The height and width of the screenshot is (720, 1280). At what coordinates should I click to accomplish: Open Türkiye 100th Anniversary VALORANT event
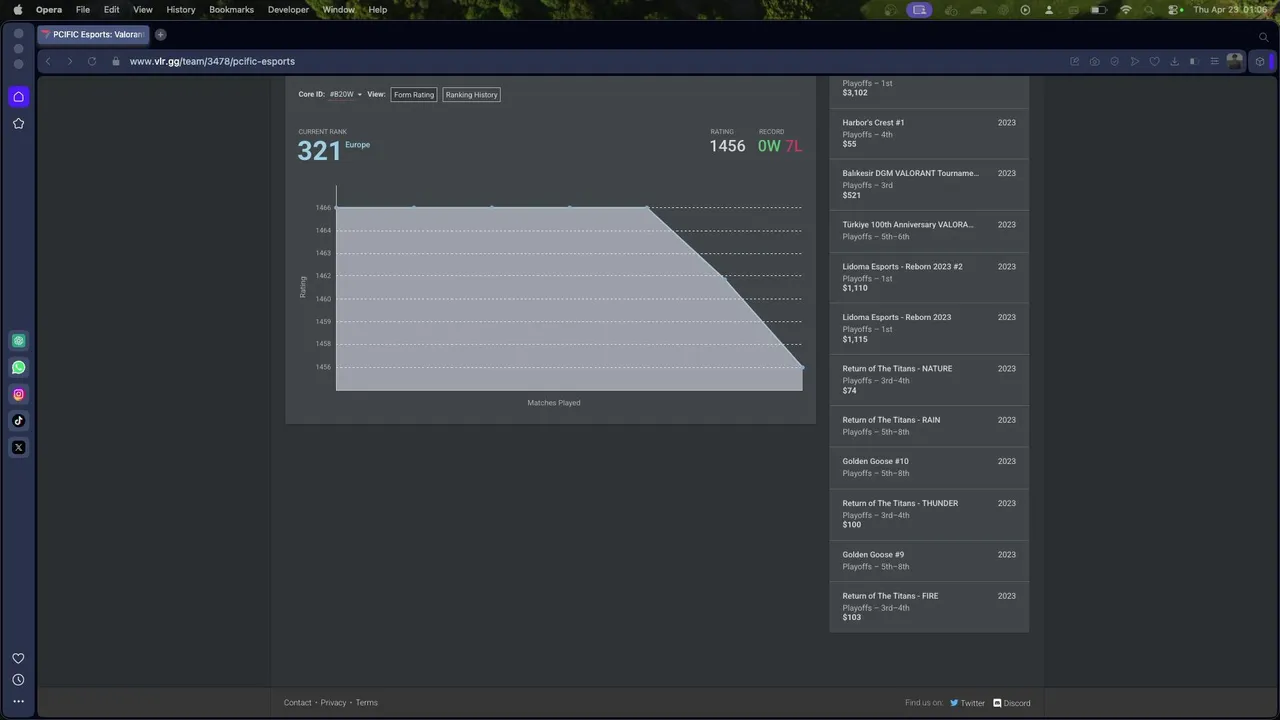[x=929, y=231]
